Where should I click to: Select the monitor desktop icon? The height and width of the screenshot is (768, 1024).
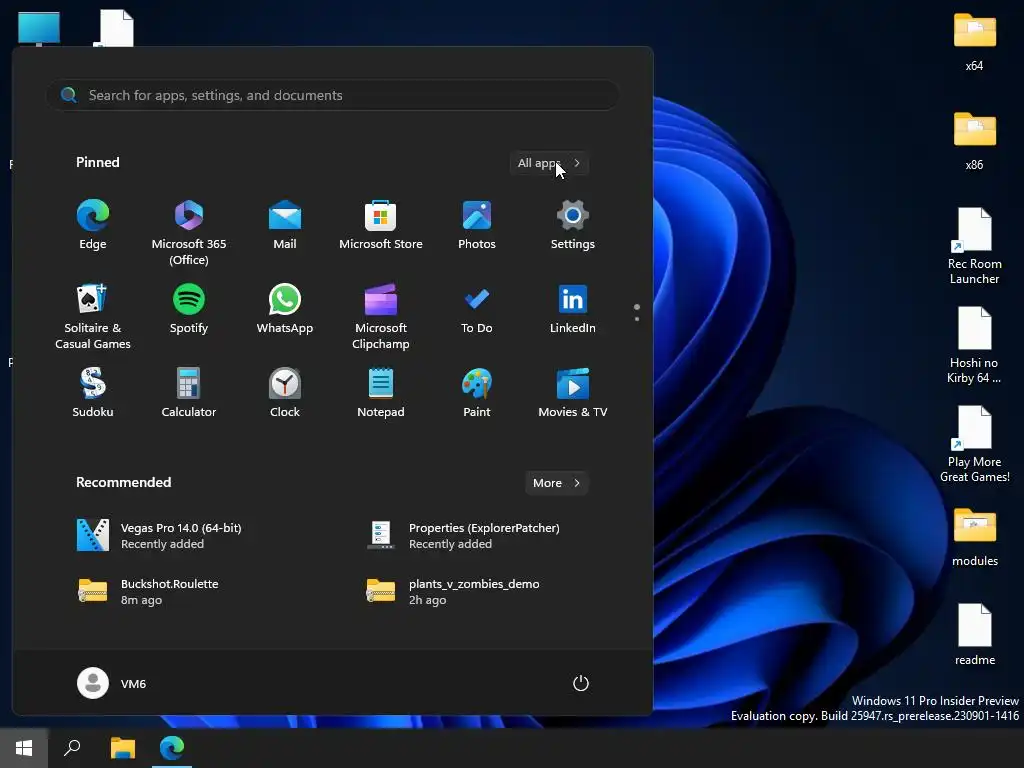39,29
